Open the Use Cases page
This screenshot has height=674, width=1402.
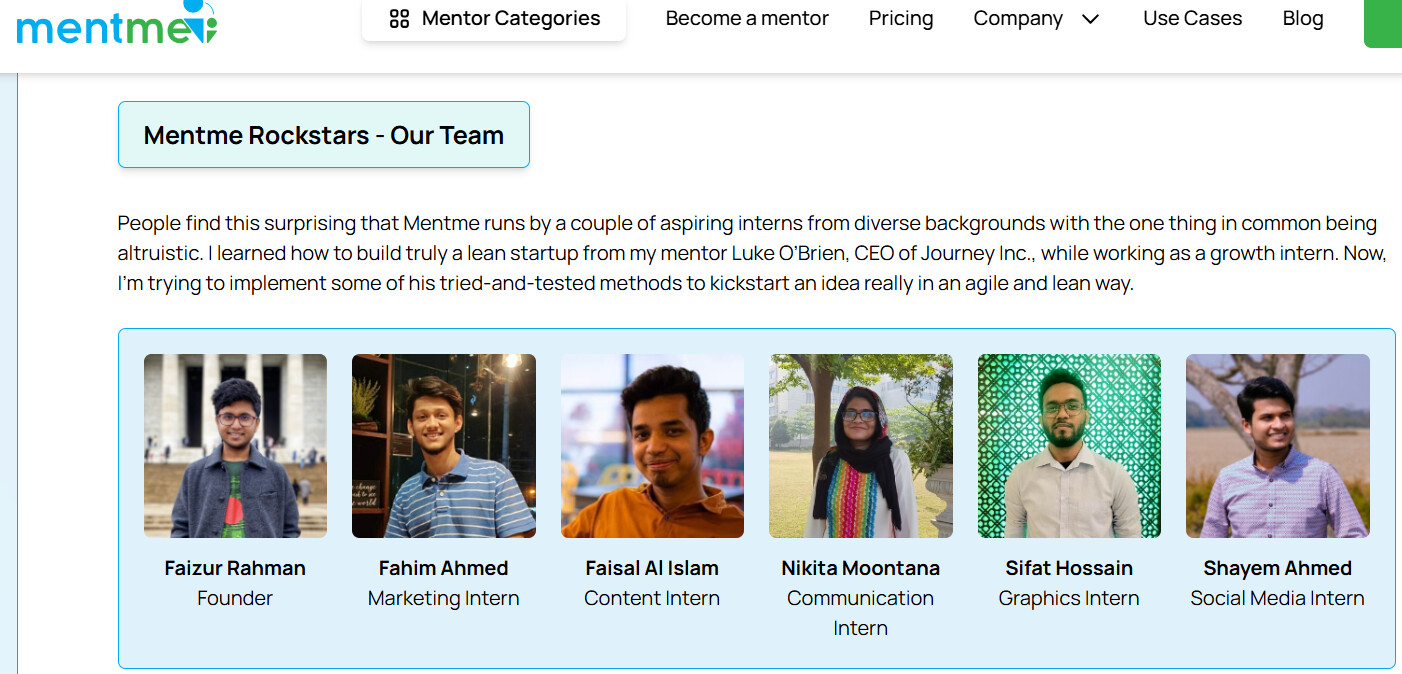[x=1192, y=19]
